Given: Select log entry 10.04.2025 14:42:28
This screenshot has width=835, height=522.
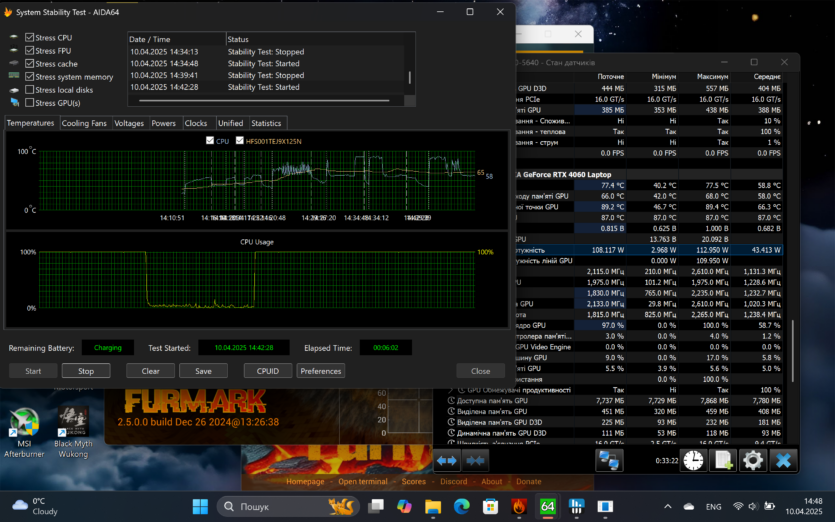Looking at the screenshot, I should (266, 87).
